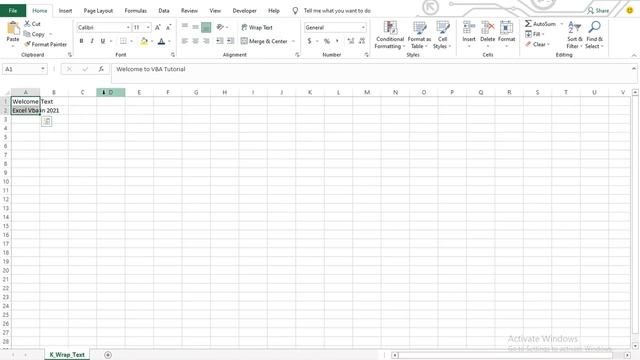Switch to the Page Layout tab
The width and height of the screenshot is (640, 360).
[x=98, y=11]
